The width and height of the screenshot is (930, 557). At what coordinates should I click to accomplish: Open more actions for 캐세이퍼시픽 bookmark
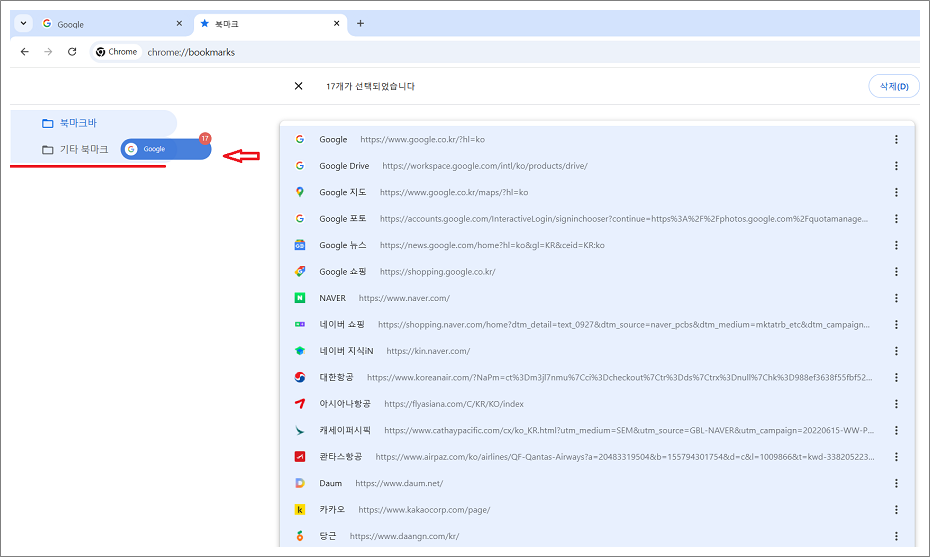896,430
